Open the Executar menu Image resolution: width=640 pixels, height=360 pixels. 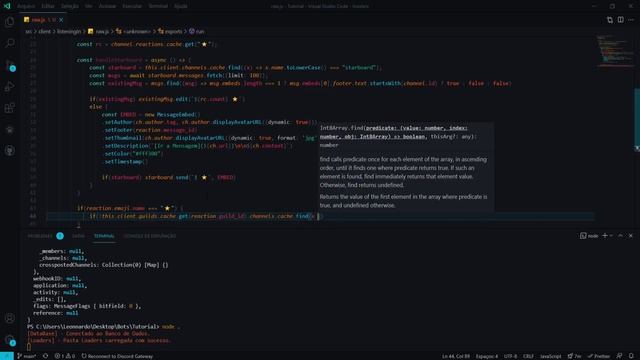pyautogui.click(x=132, y=6)
